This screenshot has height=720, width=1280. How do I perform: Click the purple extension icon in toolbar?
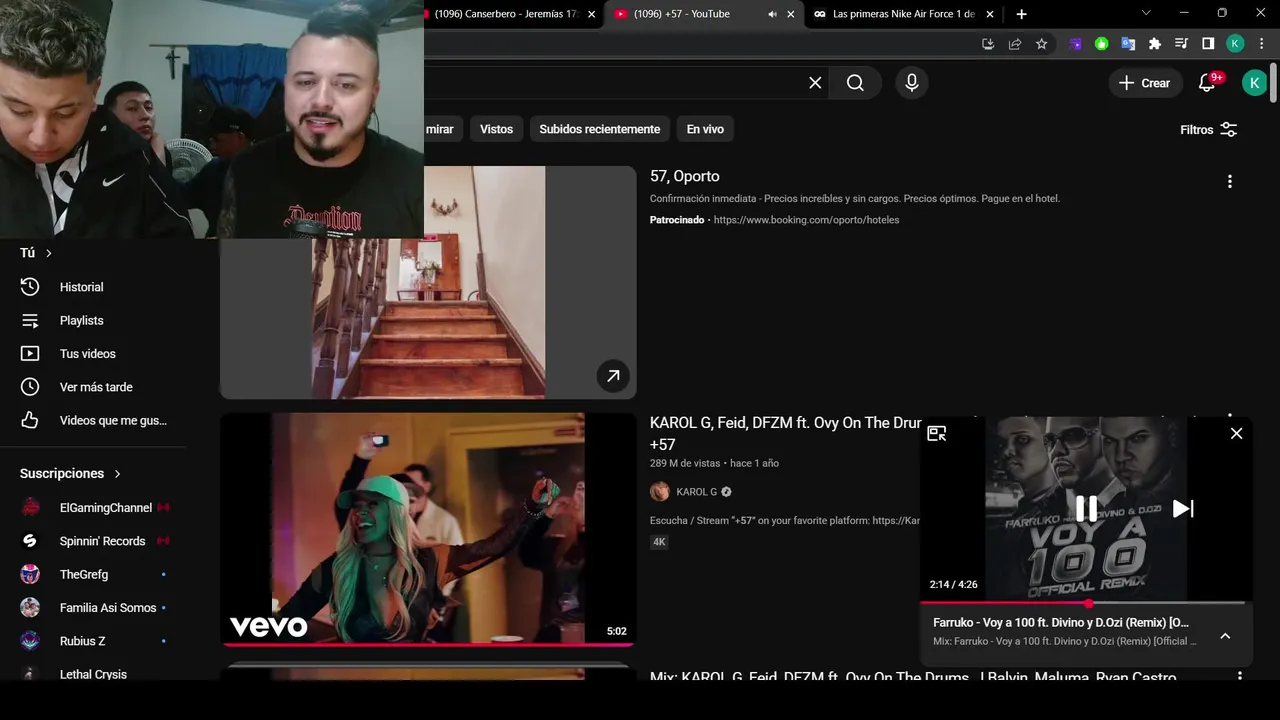click(1075, 44)
